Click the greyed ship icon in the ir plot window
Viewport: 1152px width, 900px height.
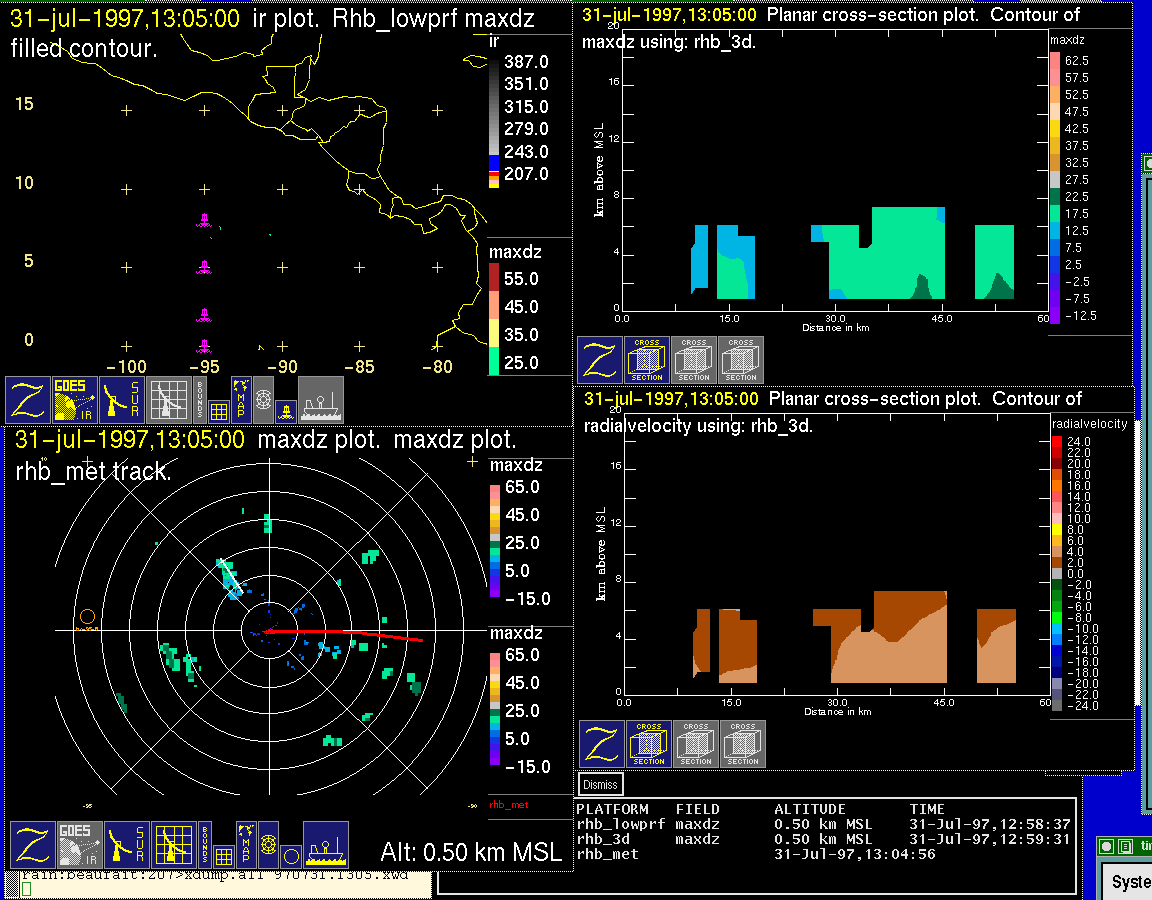321,400
